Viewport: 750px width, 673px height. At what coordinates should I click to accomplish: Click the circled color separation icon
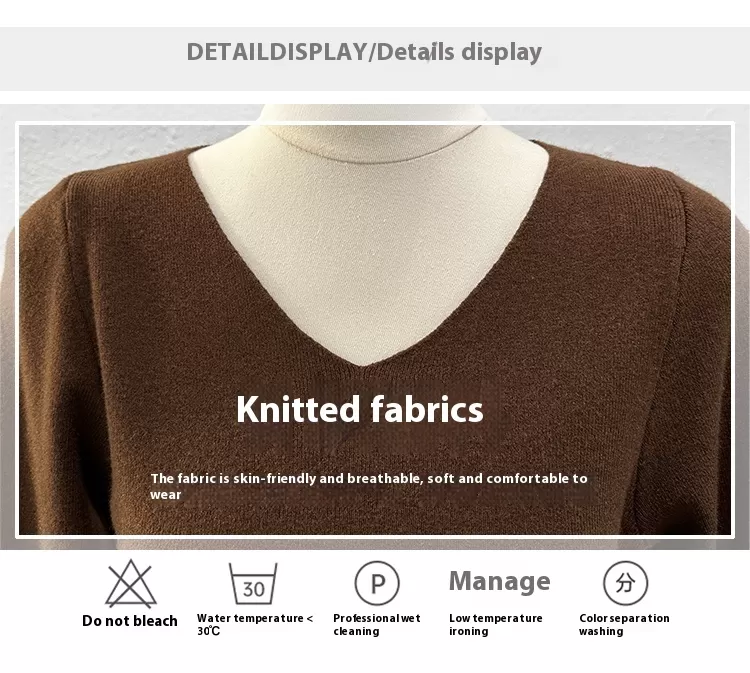tap(625, 583)
